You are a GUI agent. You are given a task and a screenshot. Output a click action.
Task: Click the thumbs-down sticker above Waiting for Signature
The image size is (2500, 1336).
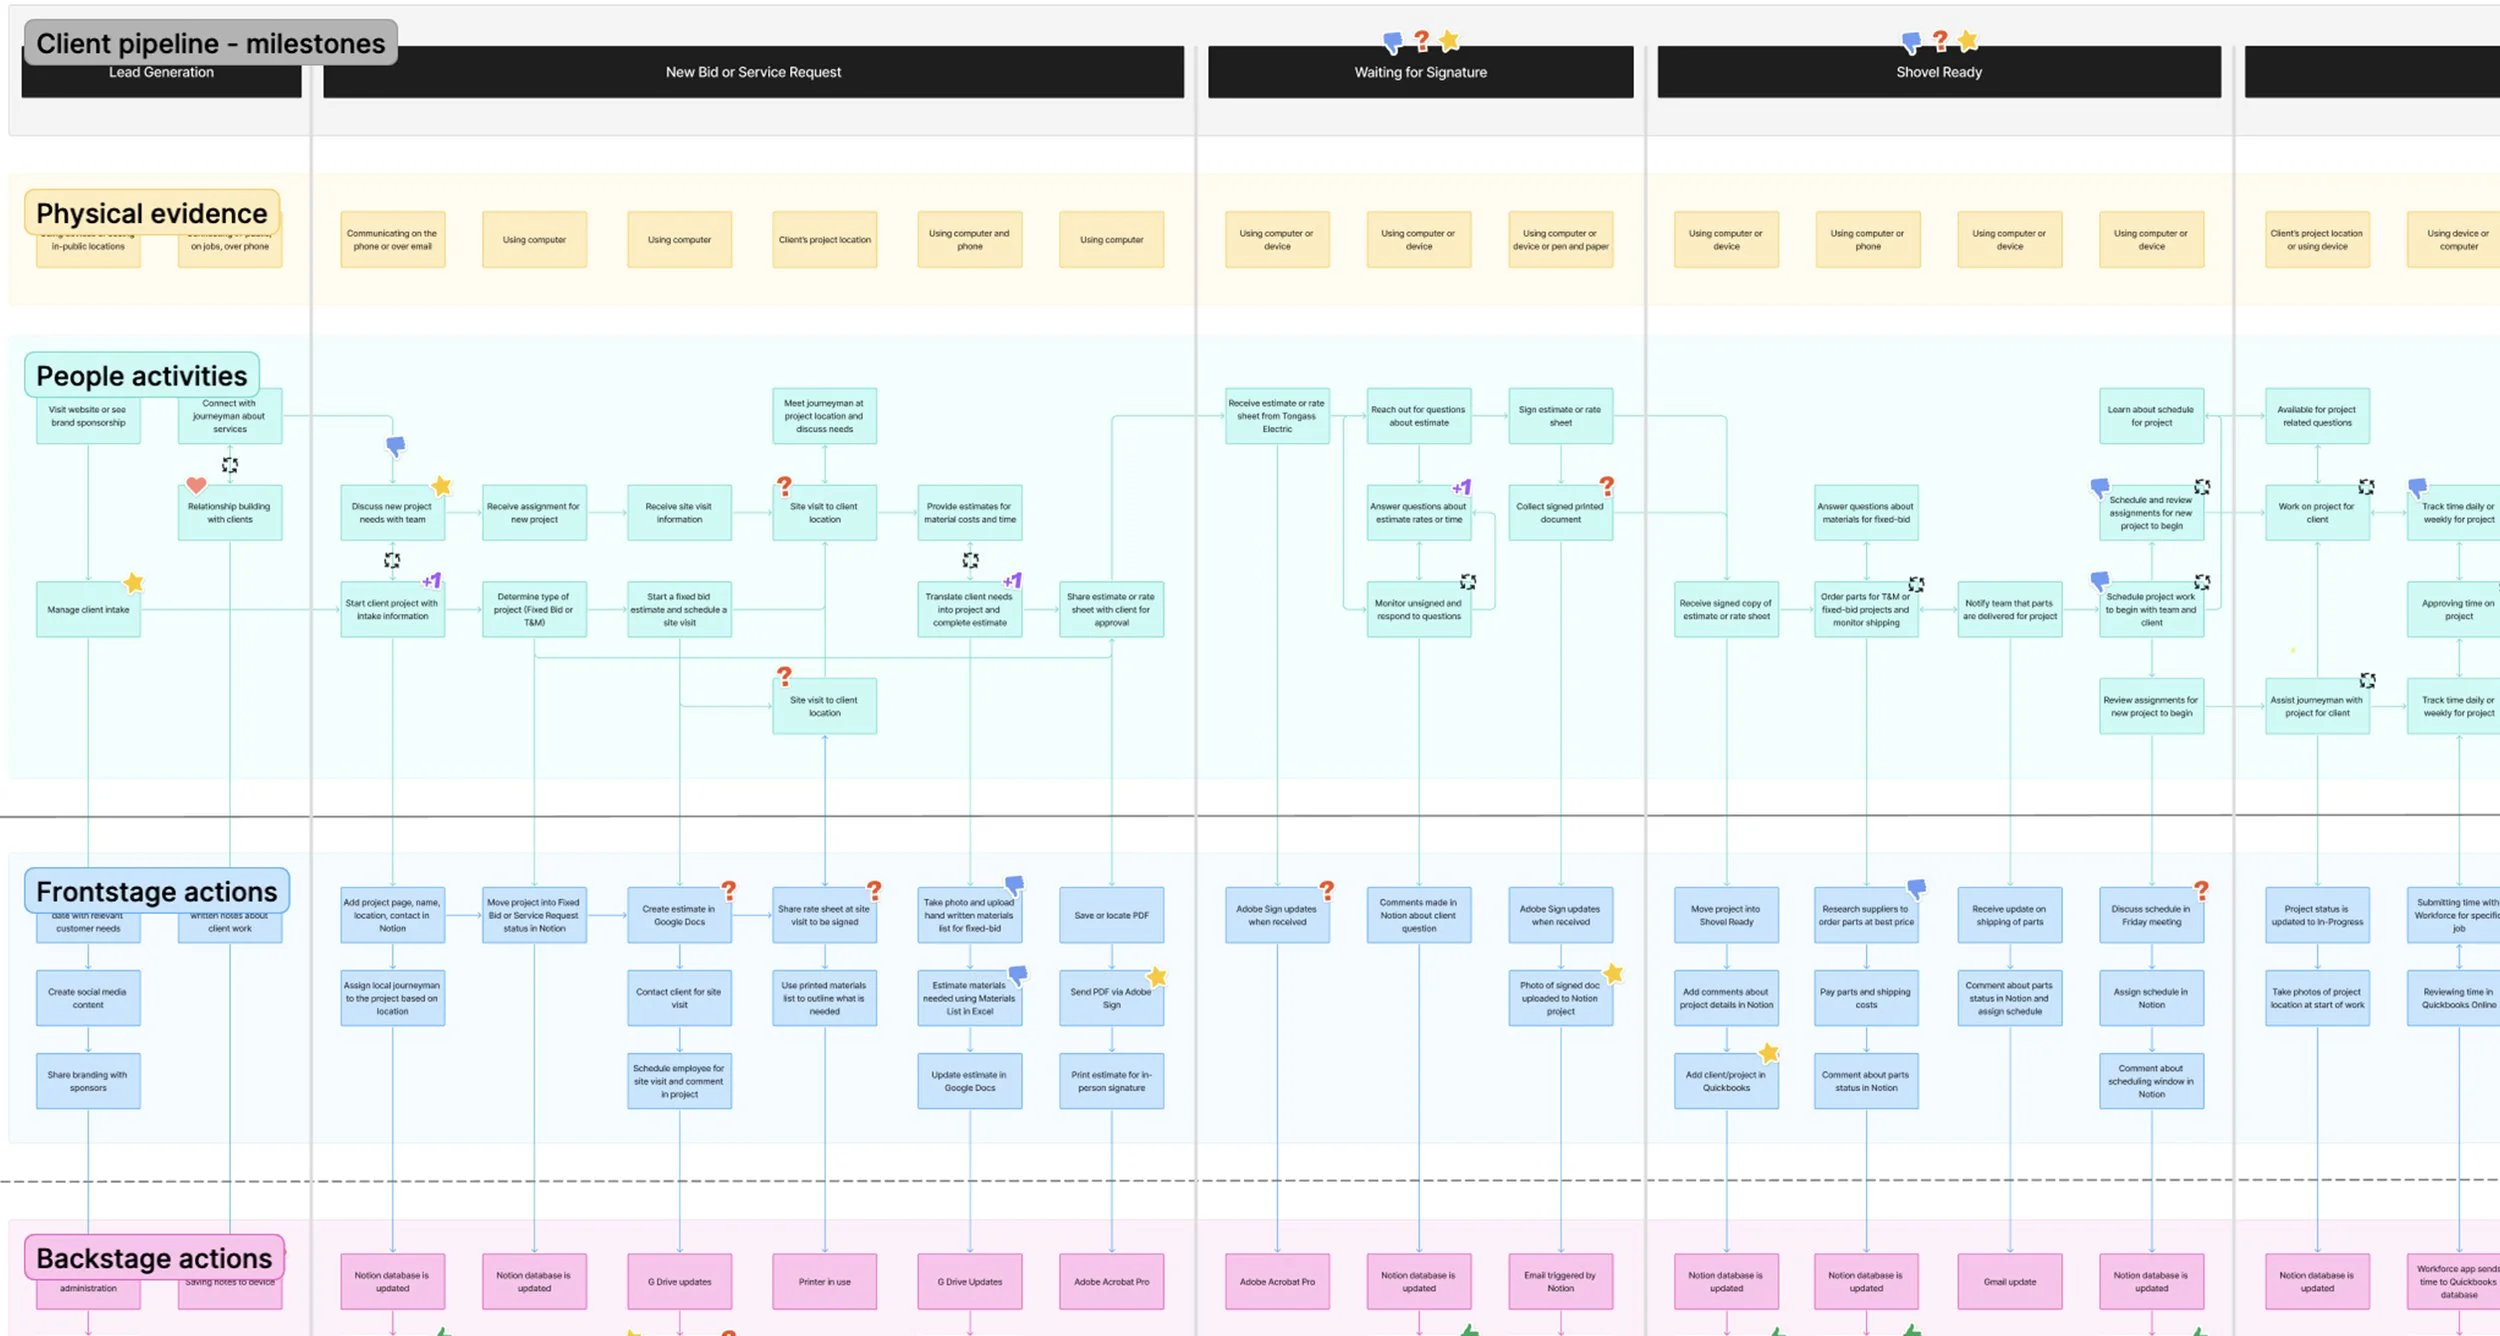click(x=1392, y=42)
